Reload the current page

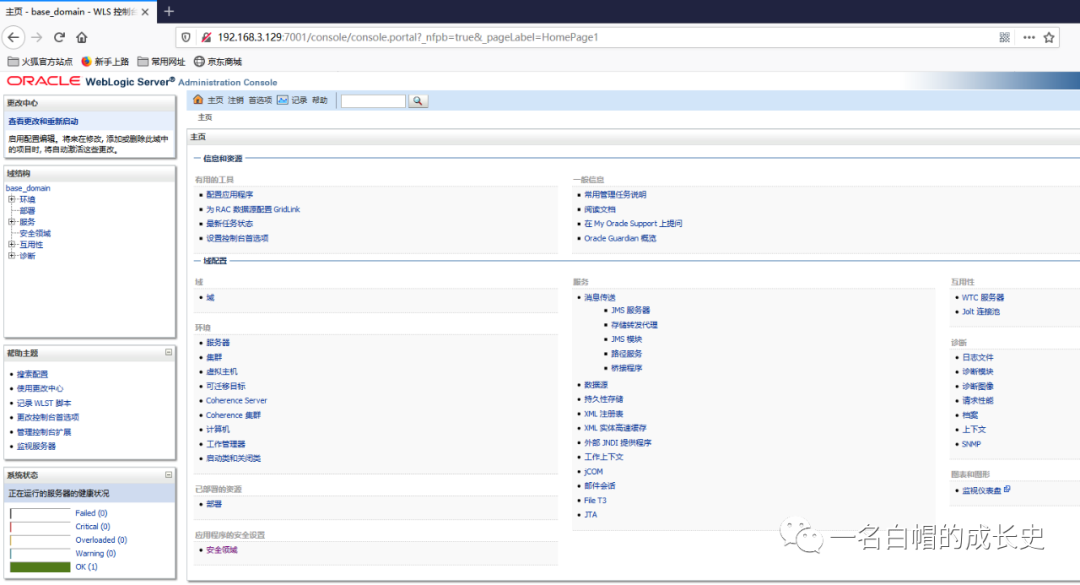coord(59,37)
